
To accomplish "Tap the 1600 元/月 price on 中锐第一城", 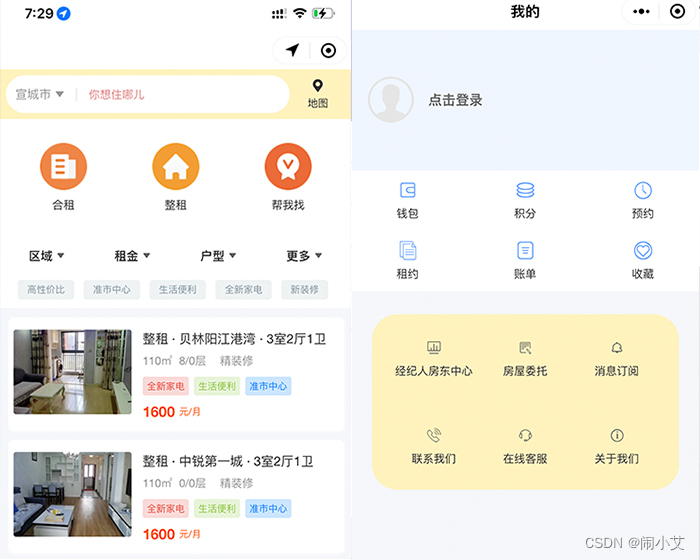I will tap(172, 534).
